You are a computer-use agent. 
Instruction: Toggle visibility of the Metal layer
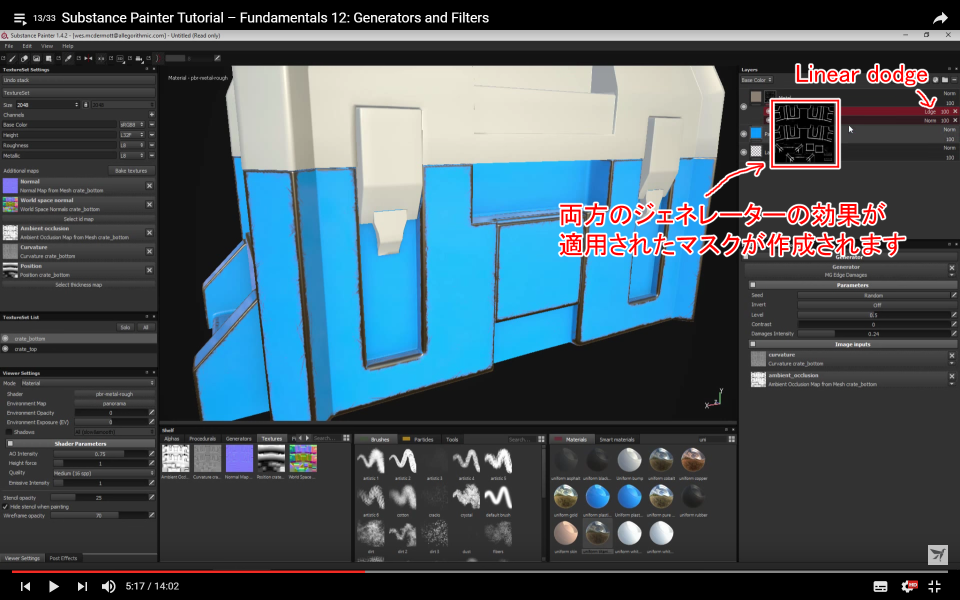(744, 107)
